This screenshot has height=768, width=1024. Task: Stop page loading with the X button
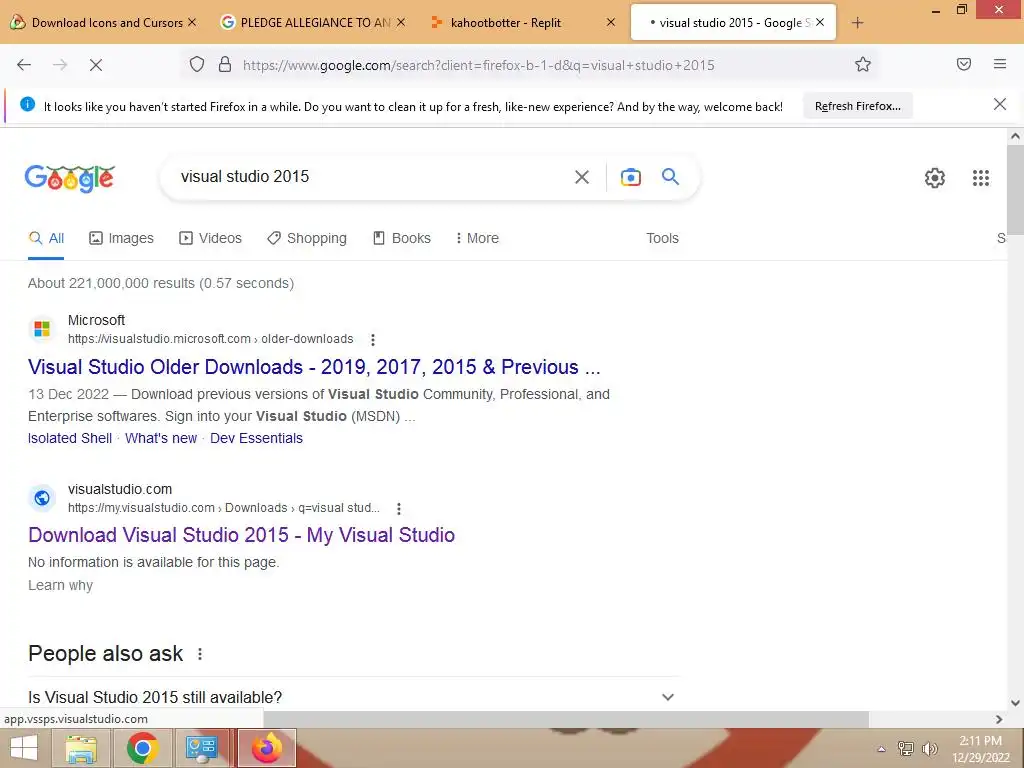(x=96, y=65)
